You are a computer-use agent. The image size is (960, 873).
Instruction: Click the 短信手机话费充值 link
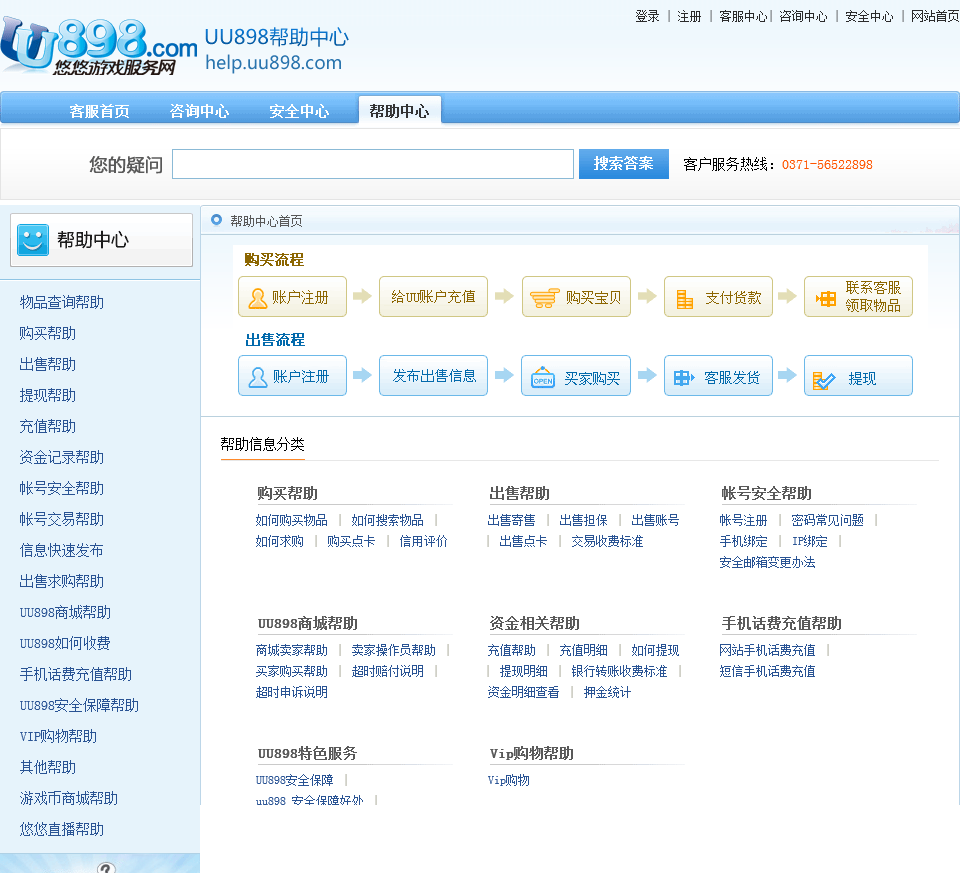point(767,671)
